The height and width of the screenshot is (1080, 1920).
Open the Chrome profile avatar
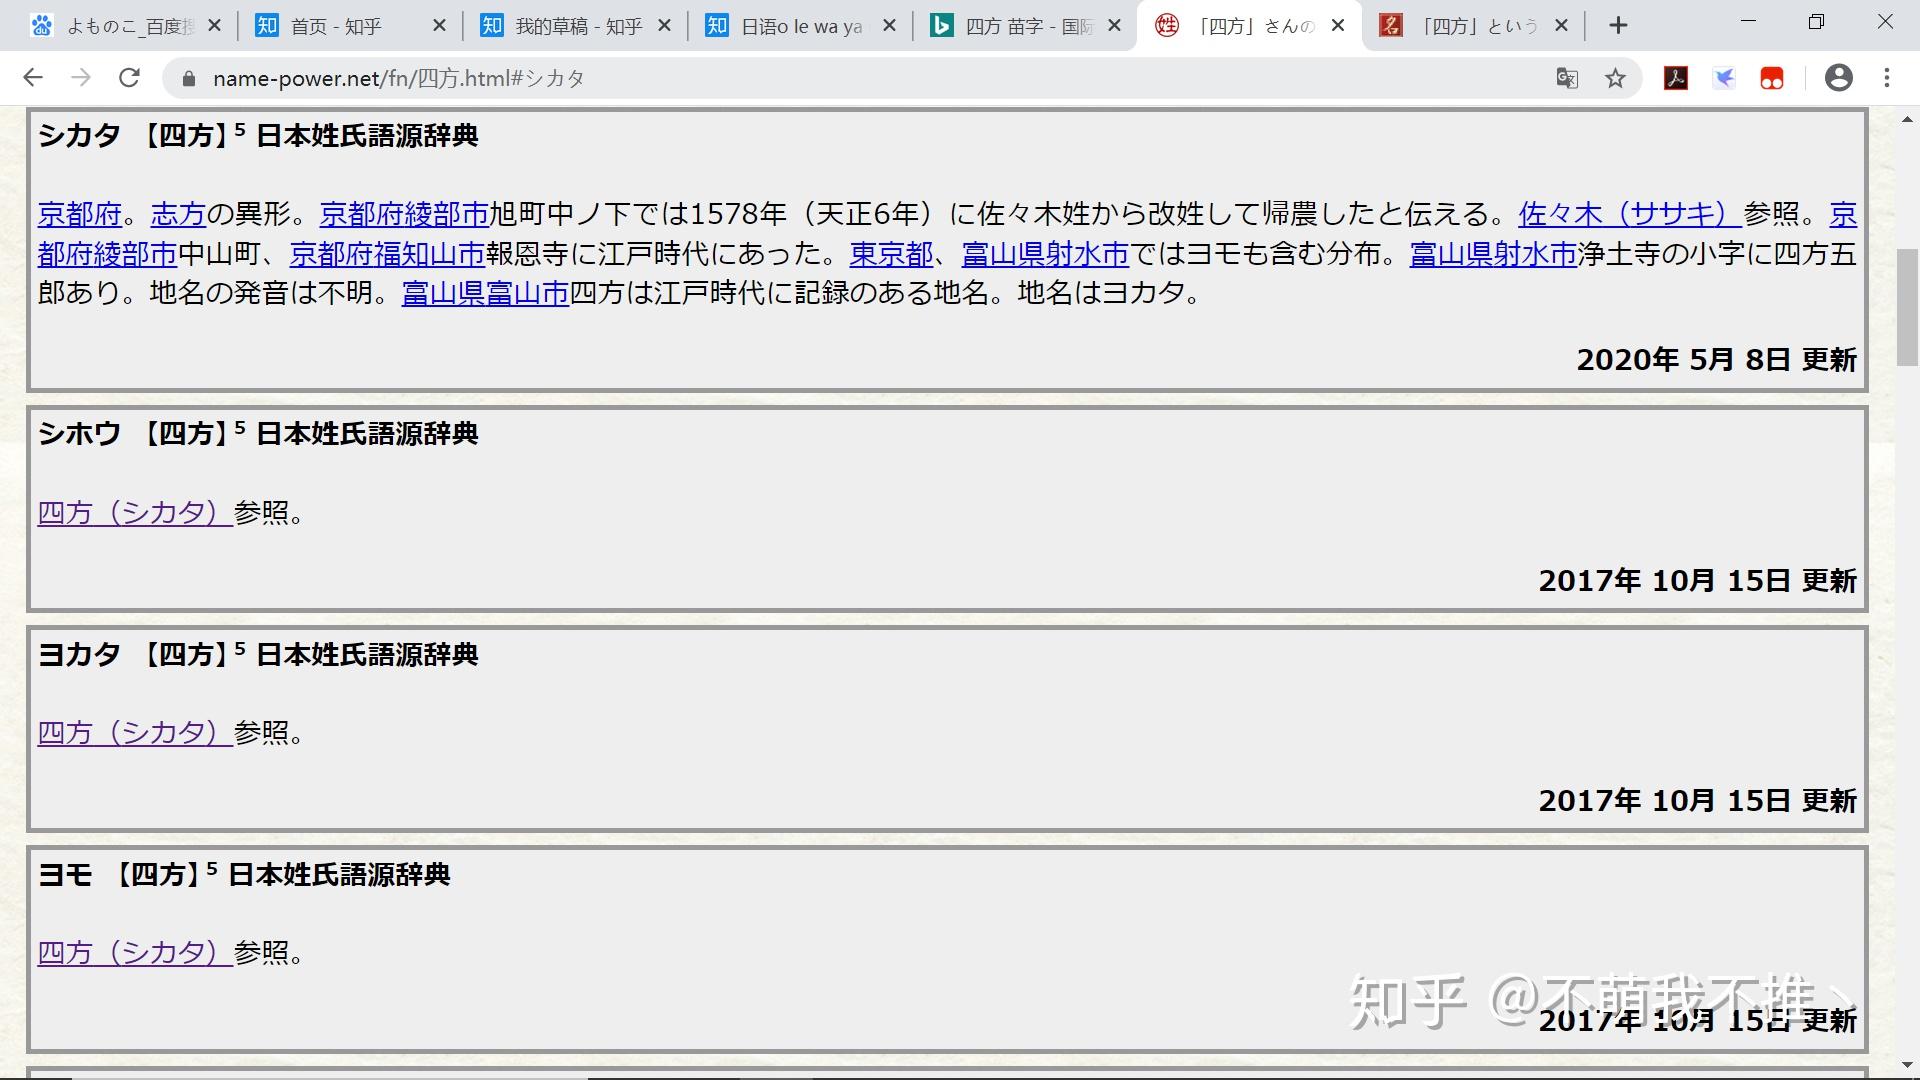point(1839,78)
